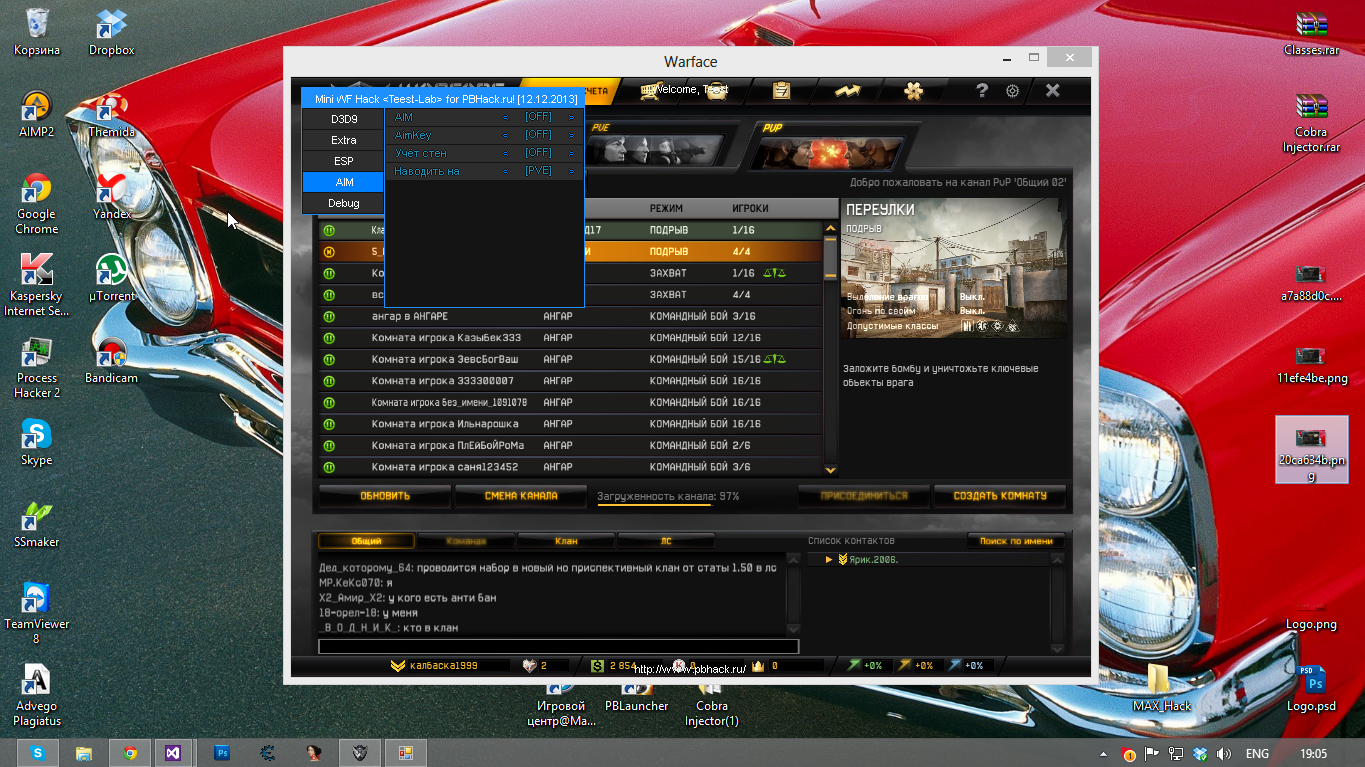Open the ESP section in hack menu

pos(344,161)
